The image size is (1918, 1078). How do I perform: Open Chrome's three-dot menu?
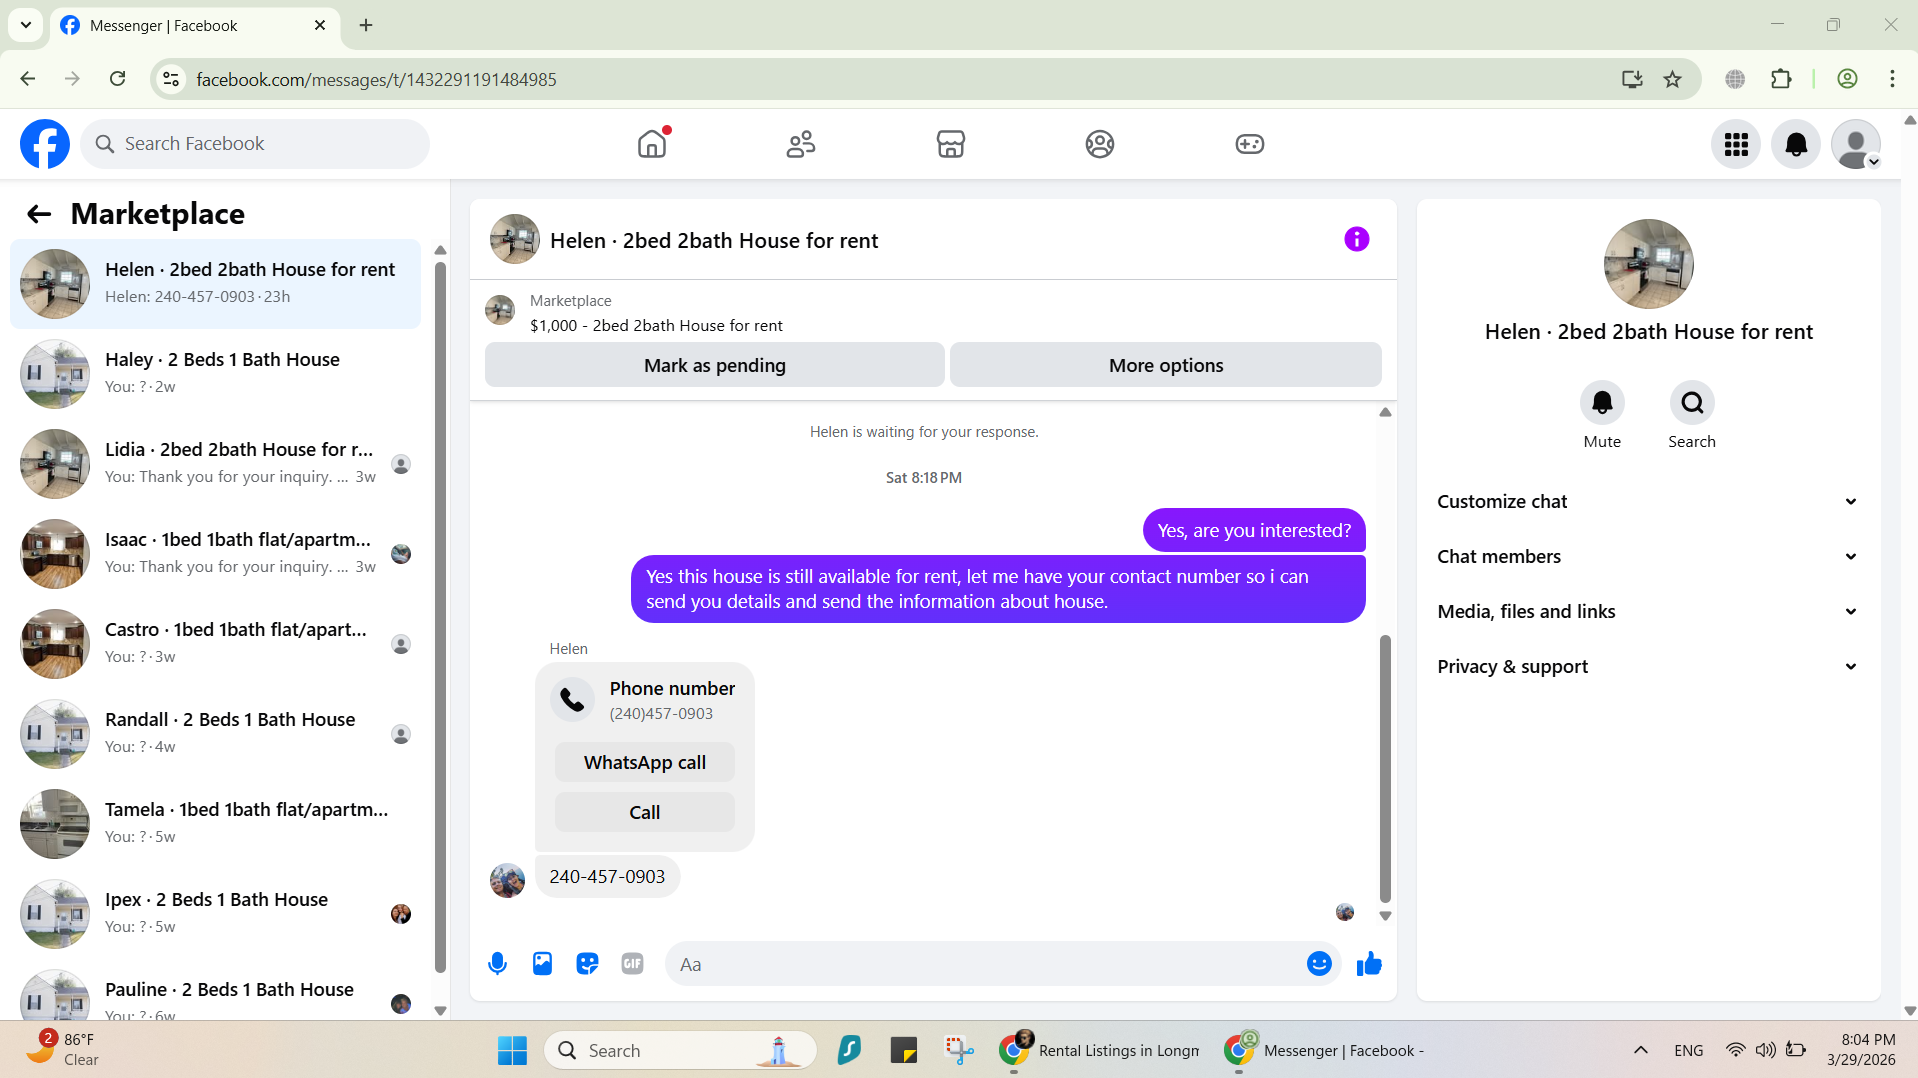1892,79
